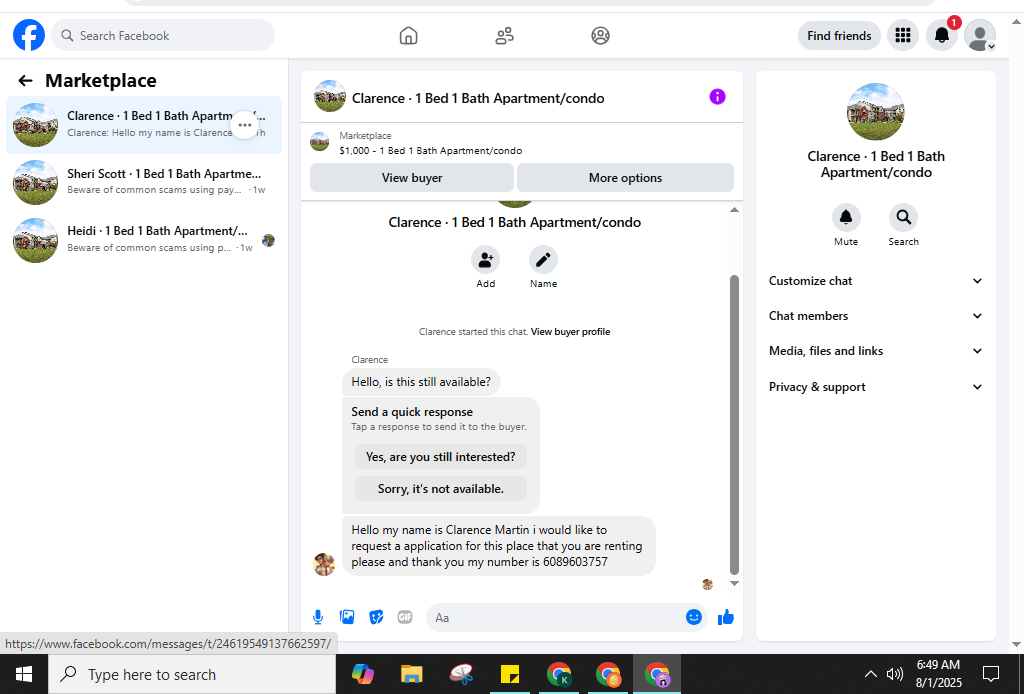
Task: Expand Media, files and links section
Action: coord(875,351)
